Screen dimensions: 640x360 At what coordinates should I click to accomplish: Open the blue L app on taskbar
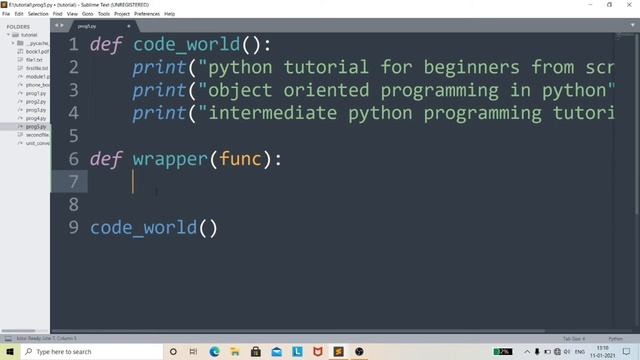298,351
